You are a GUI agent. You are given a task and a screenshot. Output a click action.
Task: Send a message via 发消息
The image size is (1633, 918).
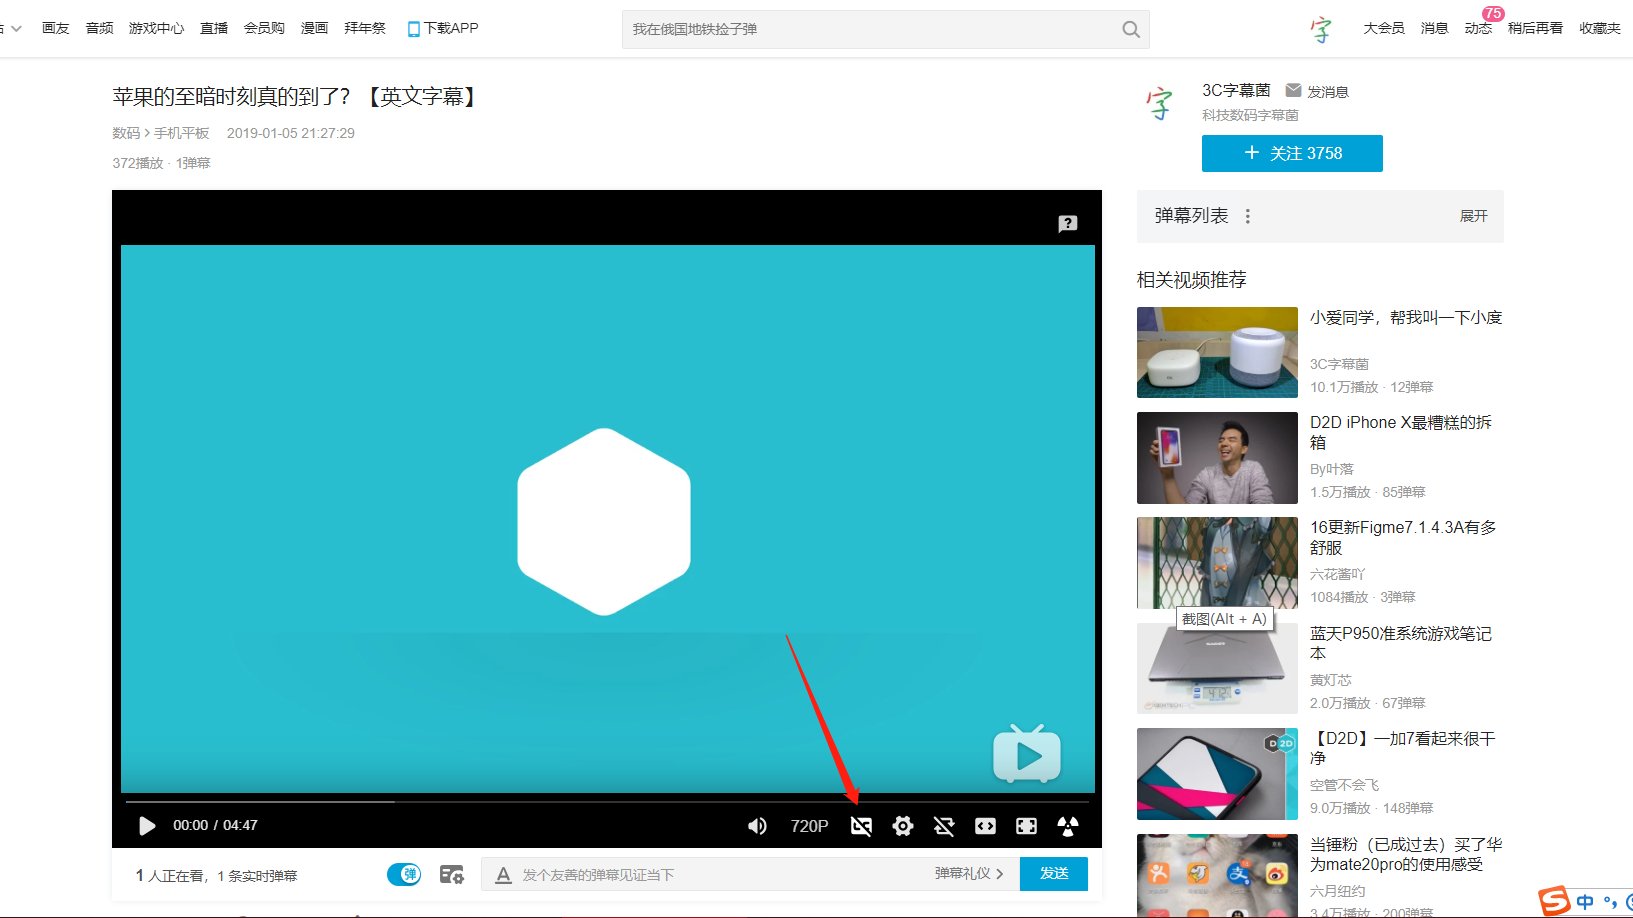[x=1317, y=91]
